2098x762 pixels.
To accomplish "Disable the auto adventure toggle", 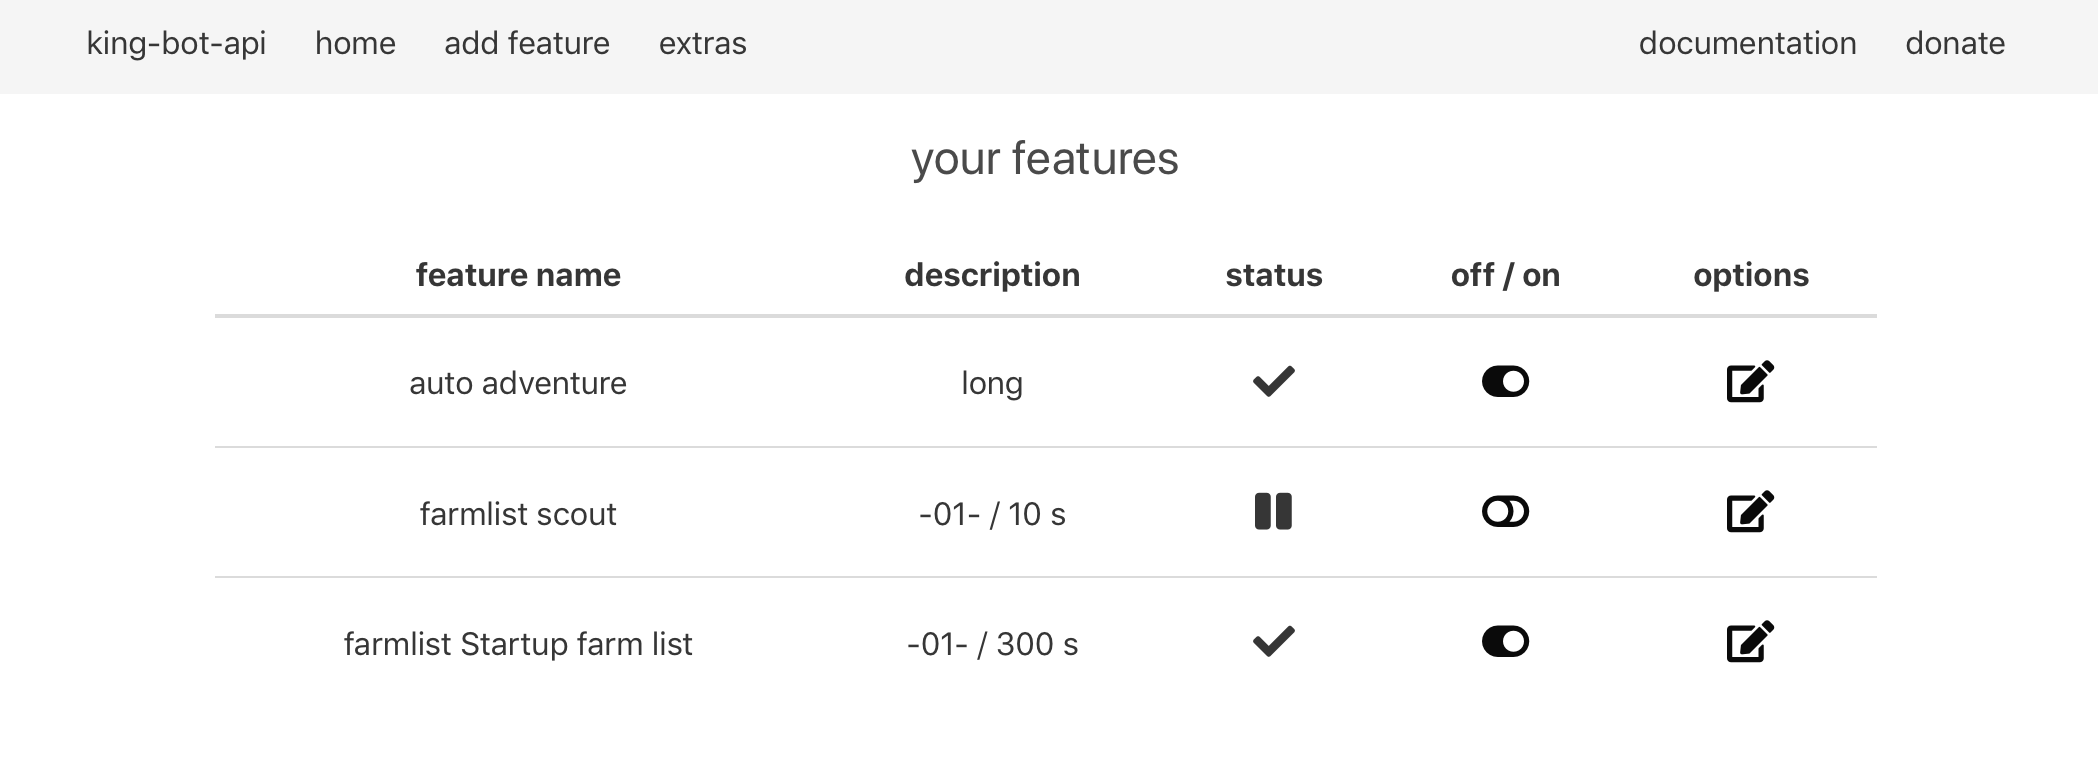I will click(x=1505, y=382).
